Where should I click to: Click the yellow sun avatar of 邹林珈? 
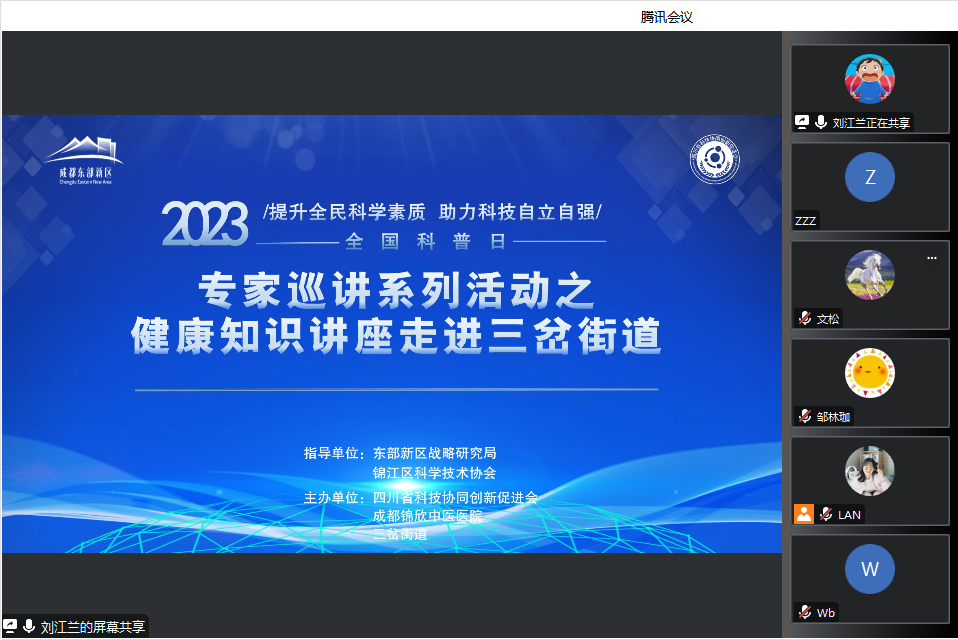point(869,373)
